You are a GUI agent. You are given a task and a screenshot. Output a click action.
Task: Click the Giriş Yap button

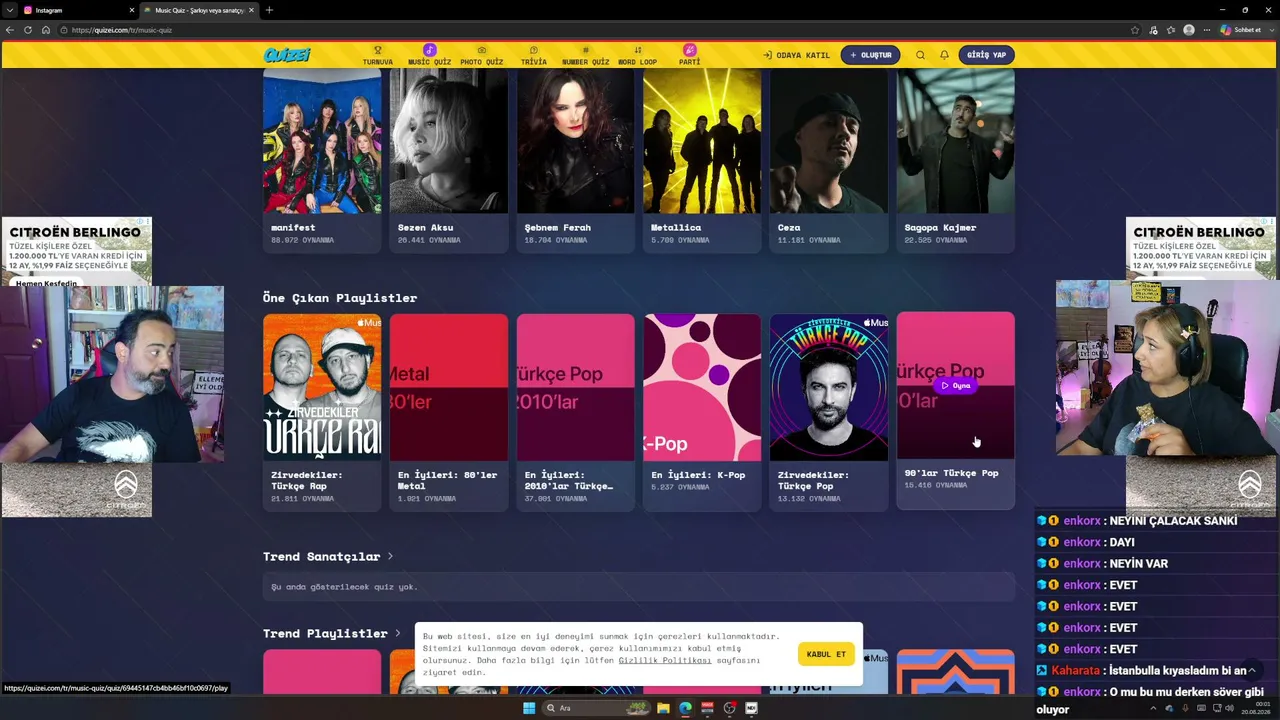tap(986, 55)
